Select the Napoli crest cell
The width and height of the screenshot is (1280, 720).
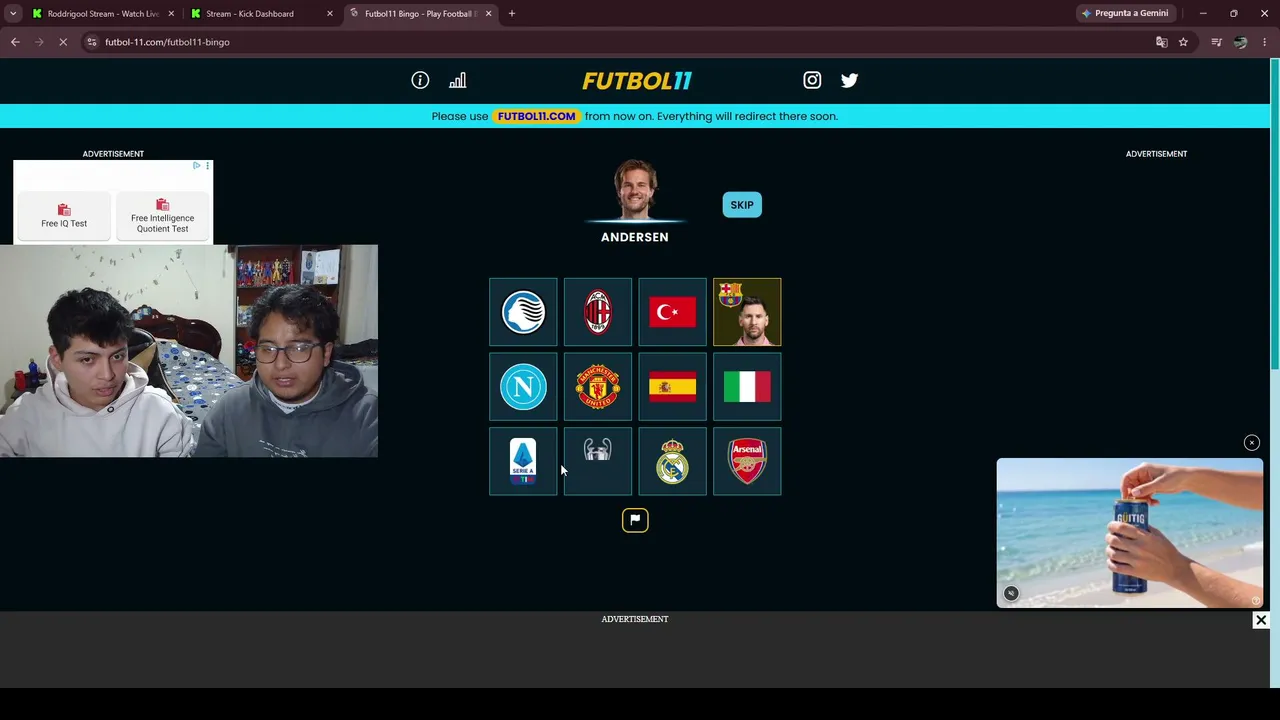coord(523,386)
